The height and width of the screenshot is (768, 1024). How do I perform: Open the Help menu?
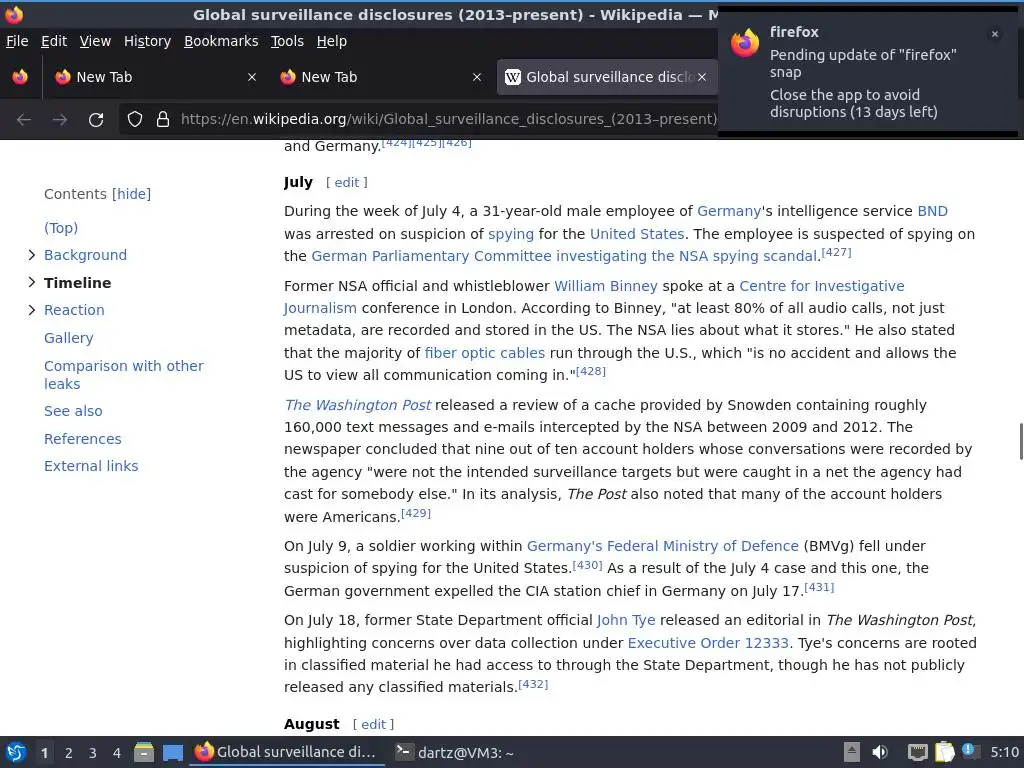(331, 41)
